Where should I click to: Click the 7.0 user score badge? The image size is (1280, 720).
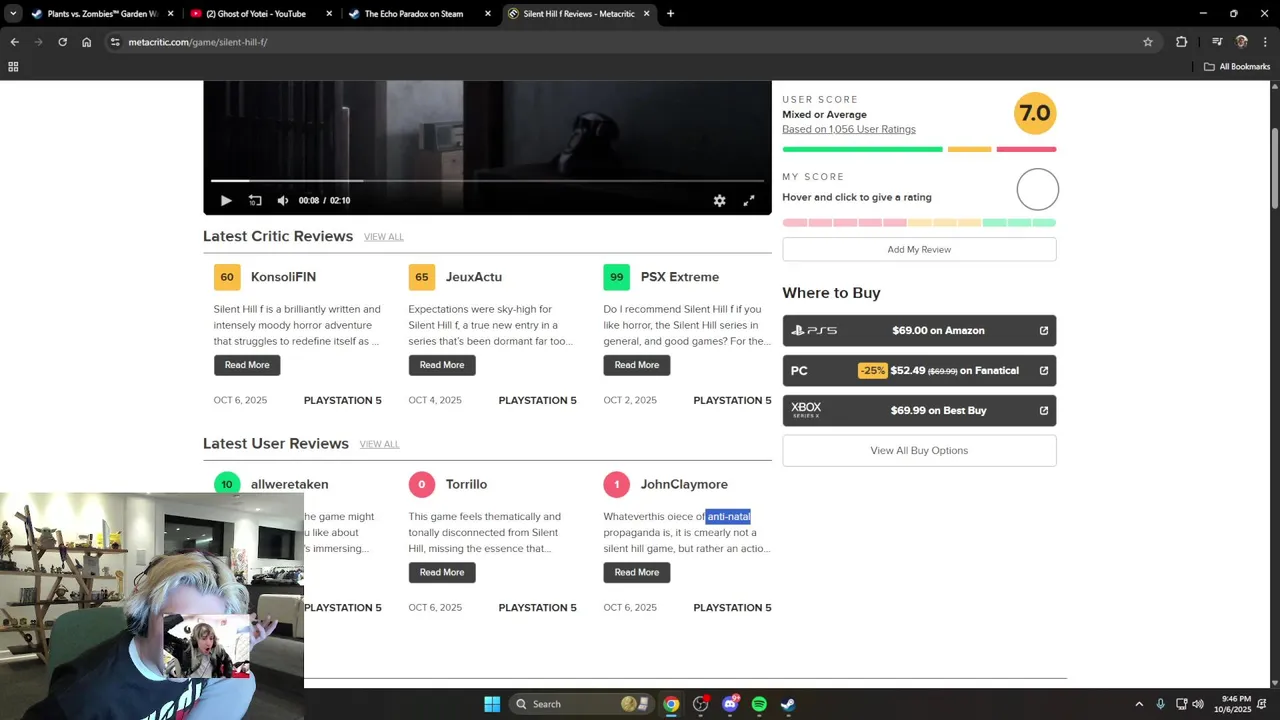1035,113
